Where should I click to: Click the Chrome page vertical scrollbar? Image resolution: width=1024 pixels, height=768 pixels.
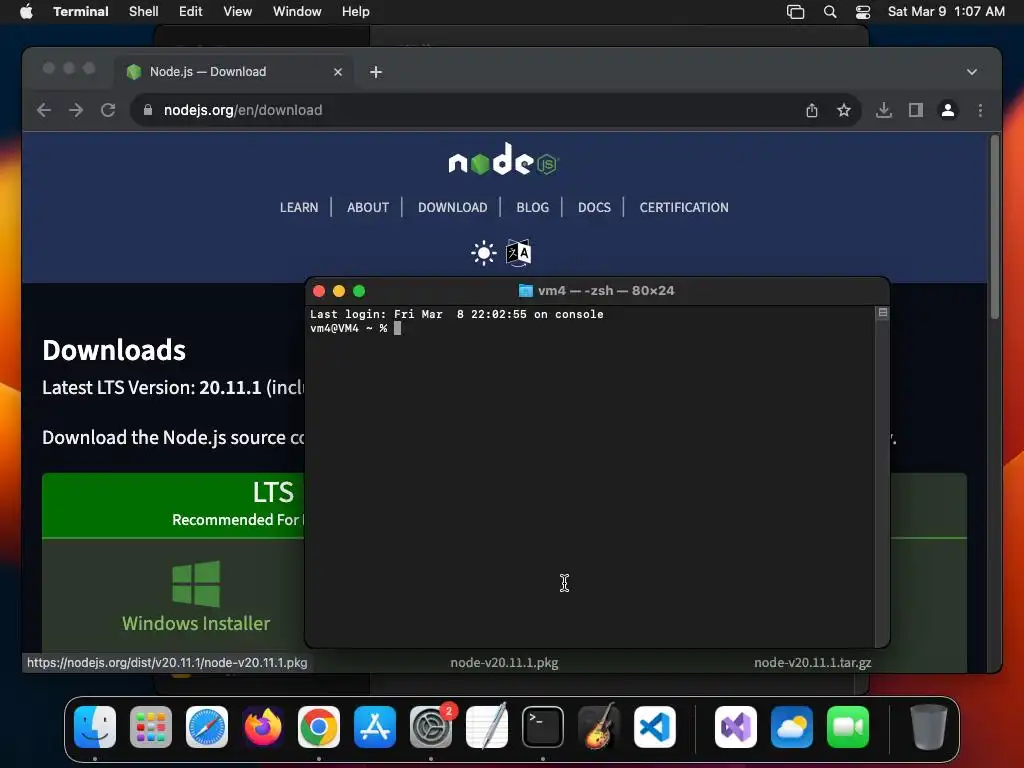(995, 227)
